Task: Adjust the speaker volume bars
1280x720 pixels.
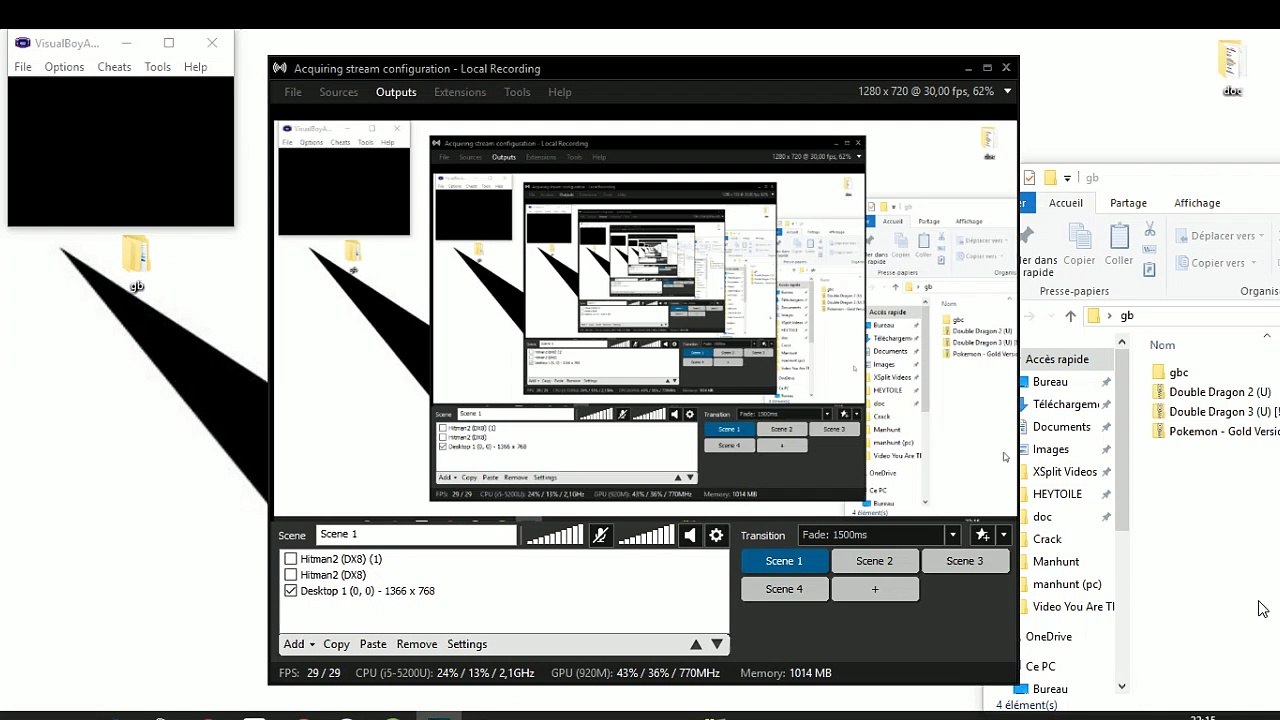Action: tap(646, 536)
